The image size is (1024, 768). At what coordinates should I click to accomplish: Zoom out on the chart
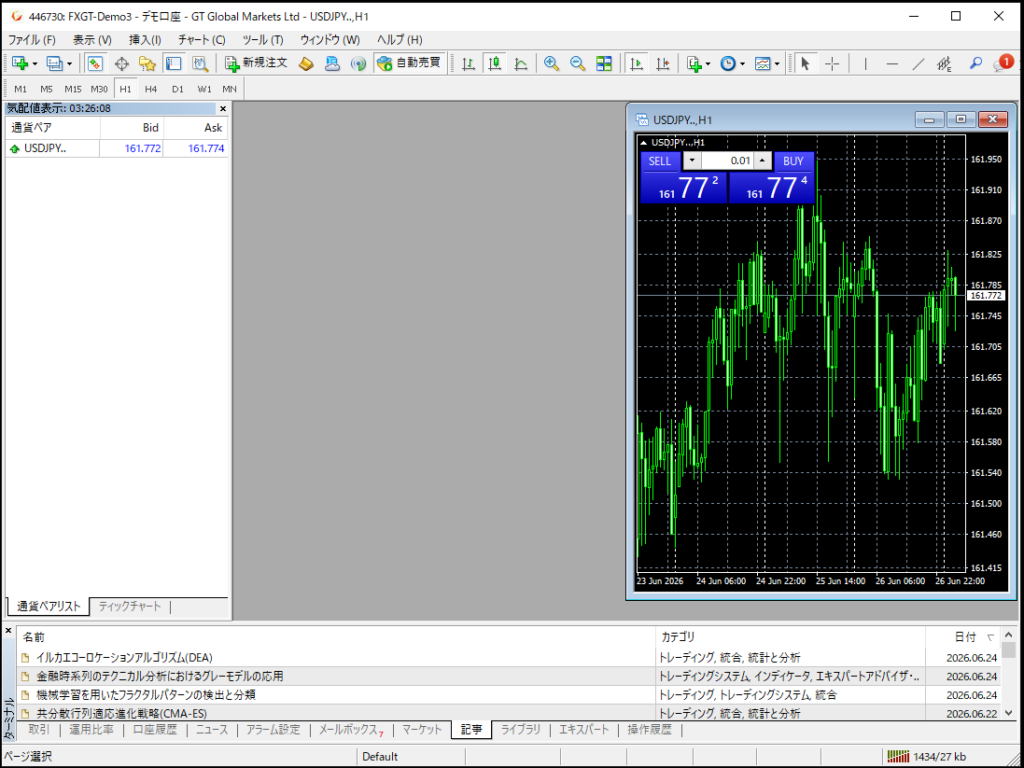coord(577,63)
